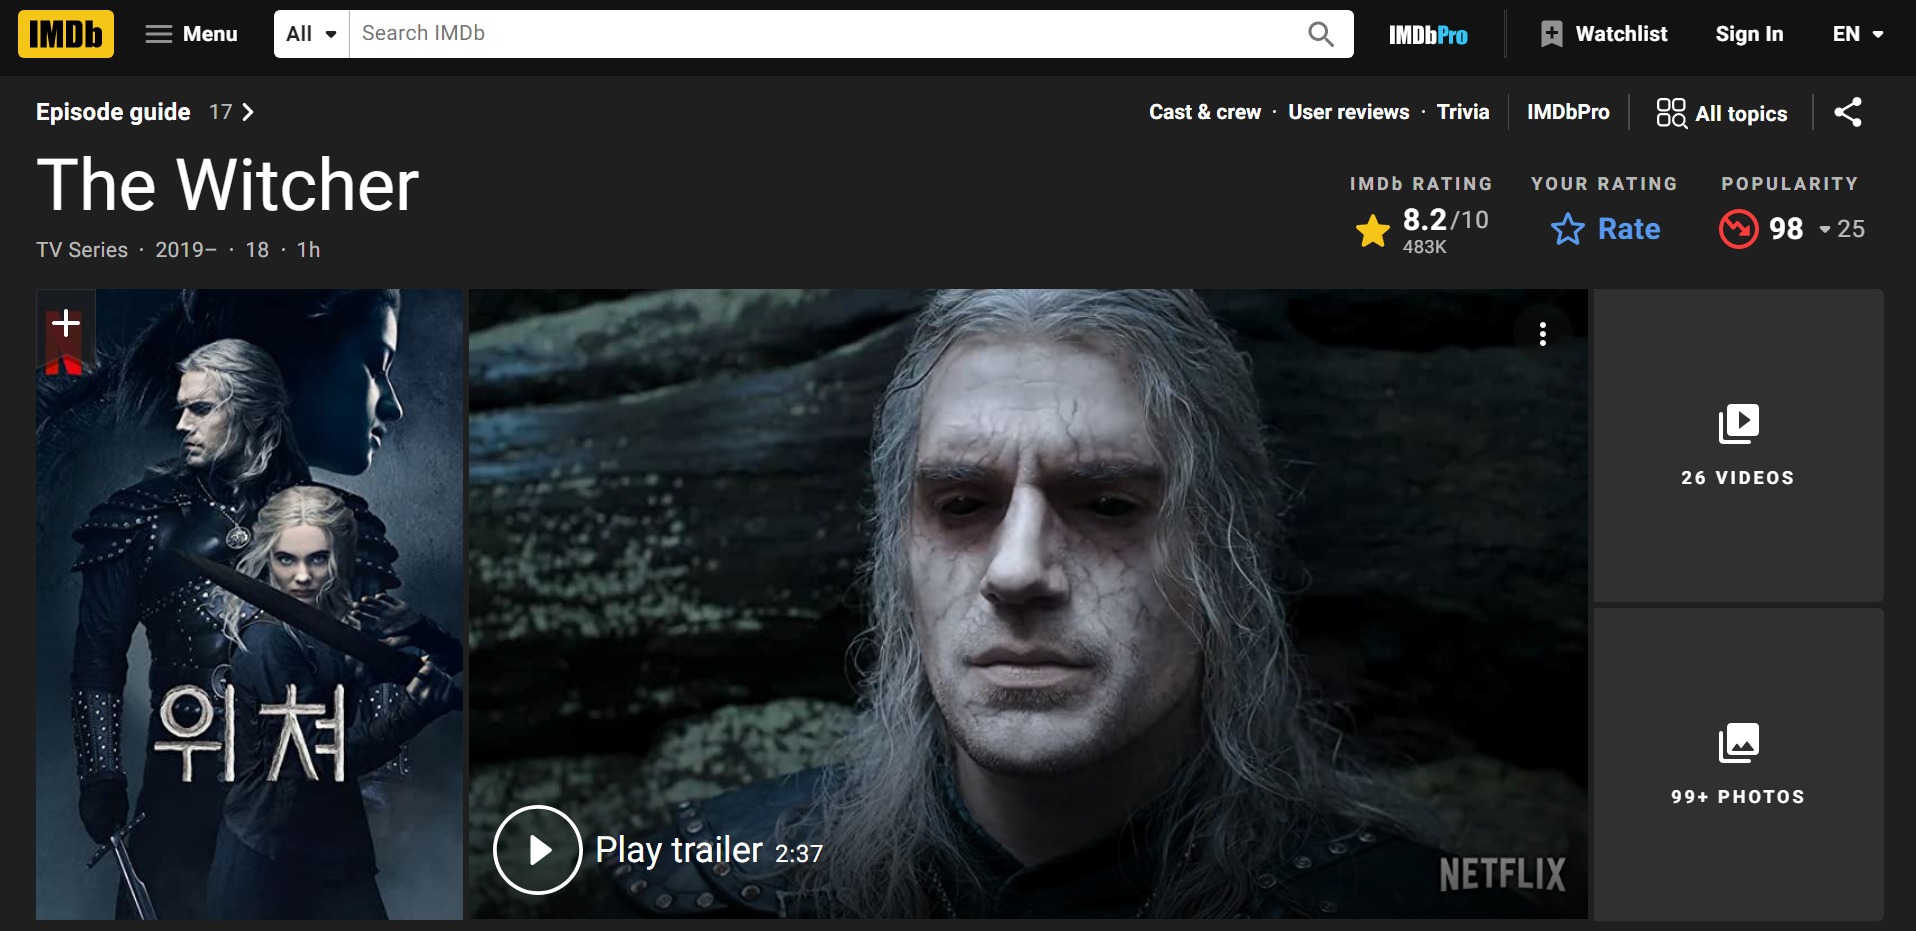Screen dimensions: 1916x931
Task: Open the All search category dropdown
Action: [x=311, y=34]
